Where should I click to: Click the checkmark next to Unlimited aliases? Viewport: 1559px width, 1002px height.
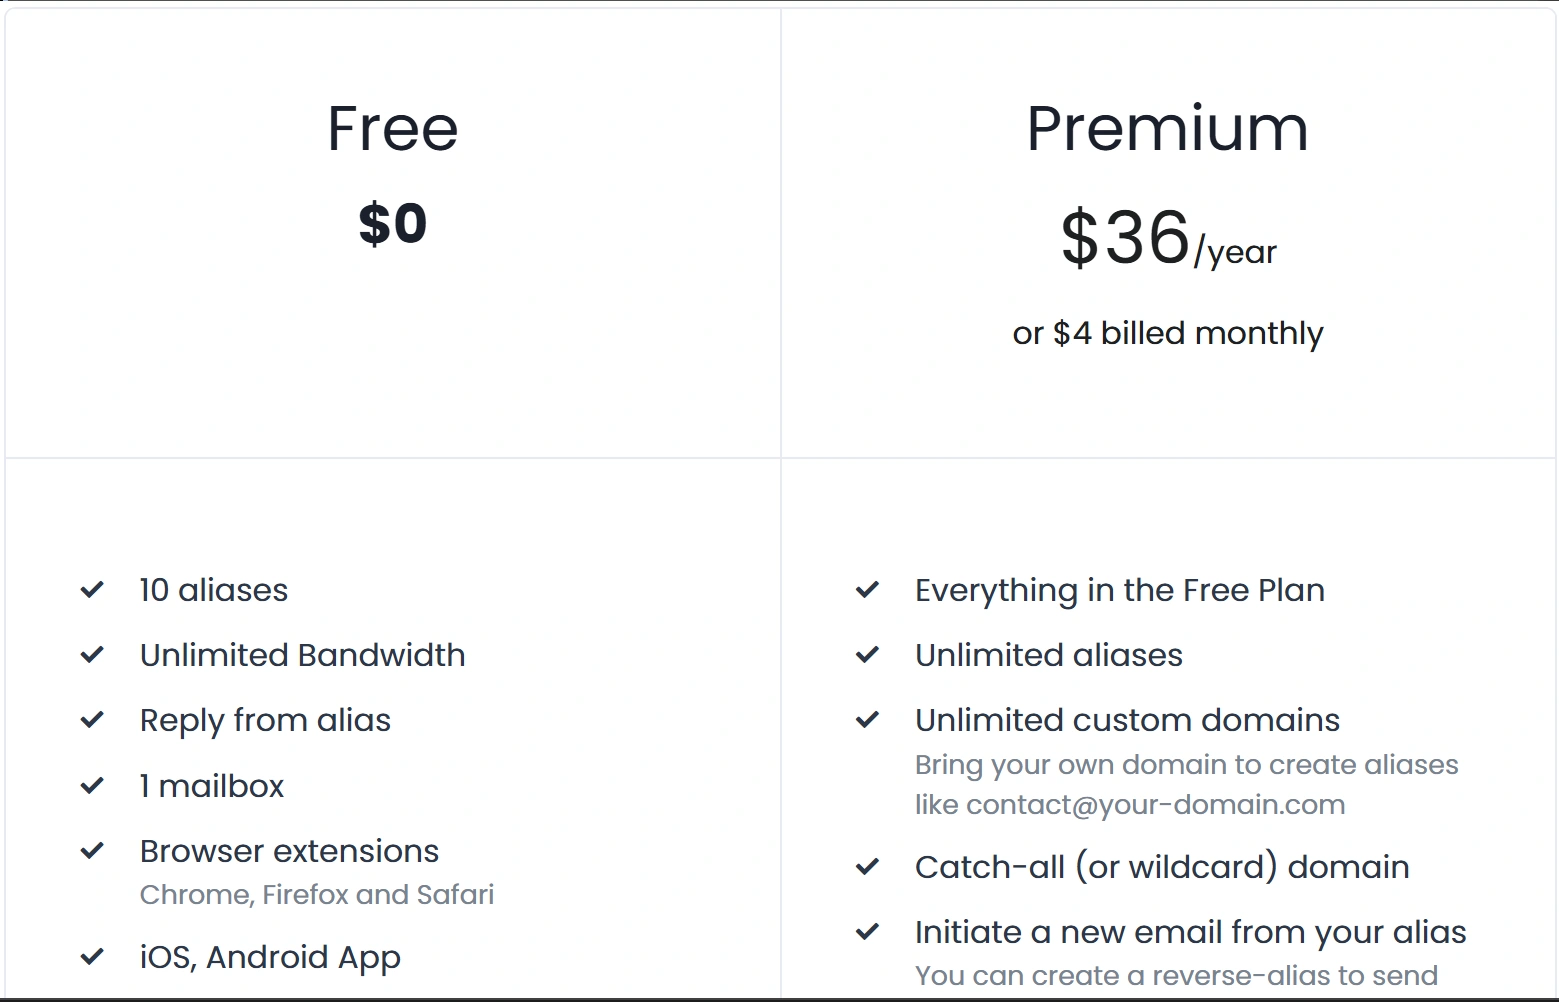[867, 655]
